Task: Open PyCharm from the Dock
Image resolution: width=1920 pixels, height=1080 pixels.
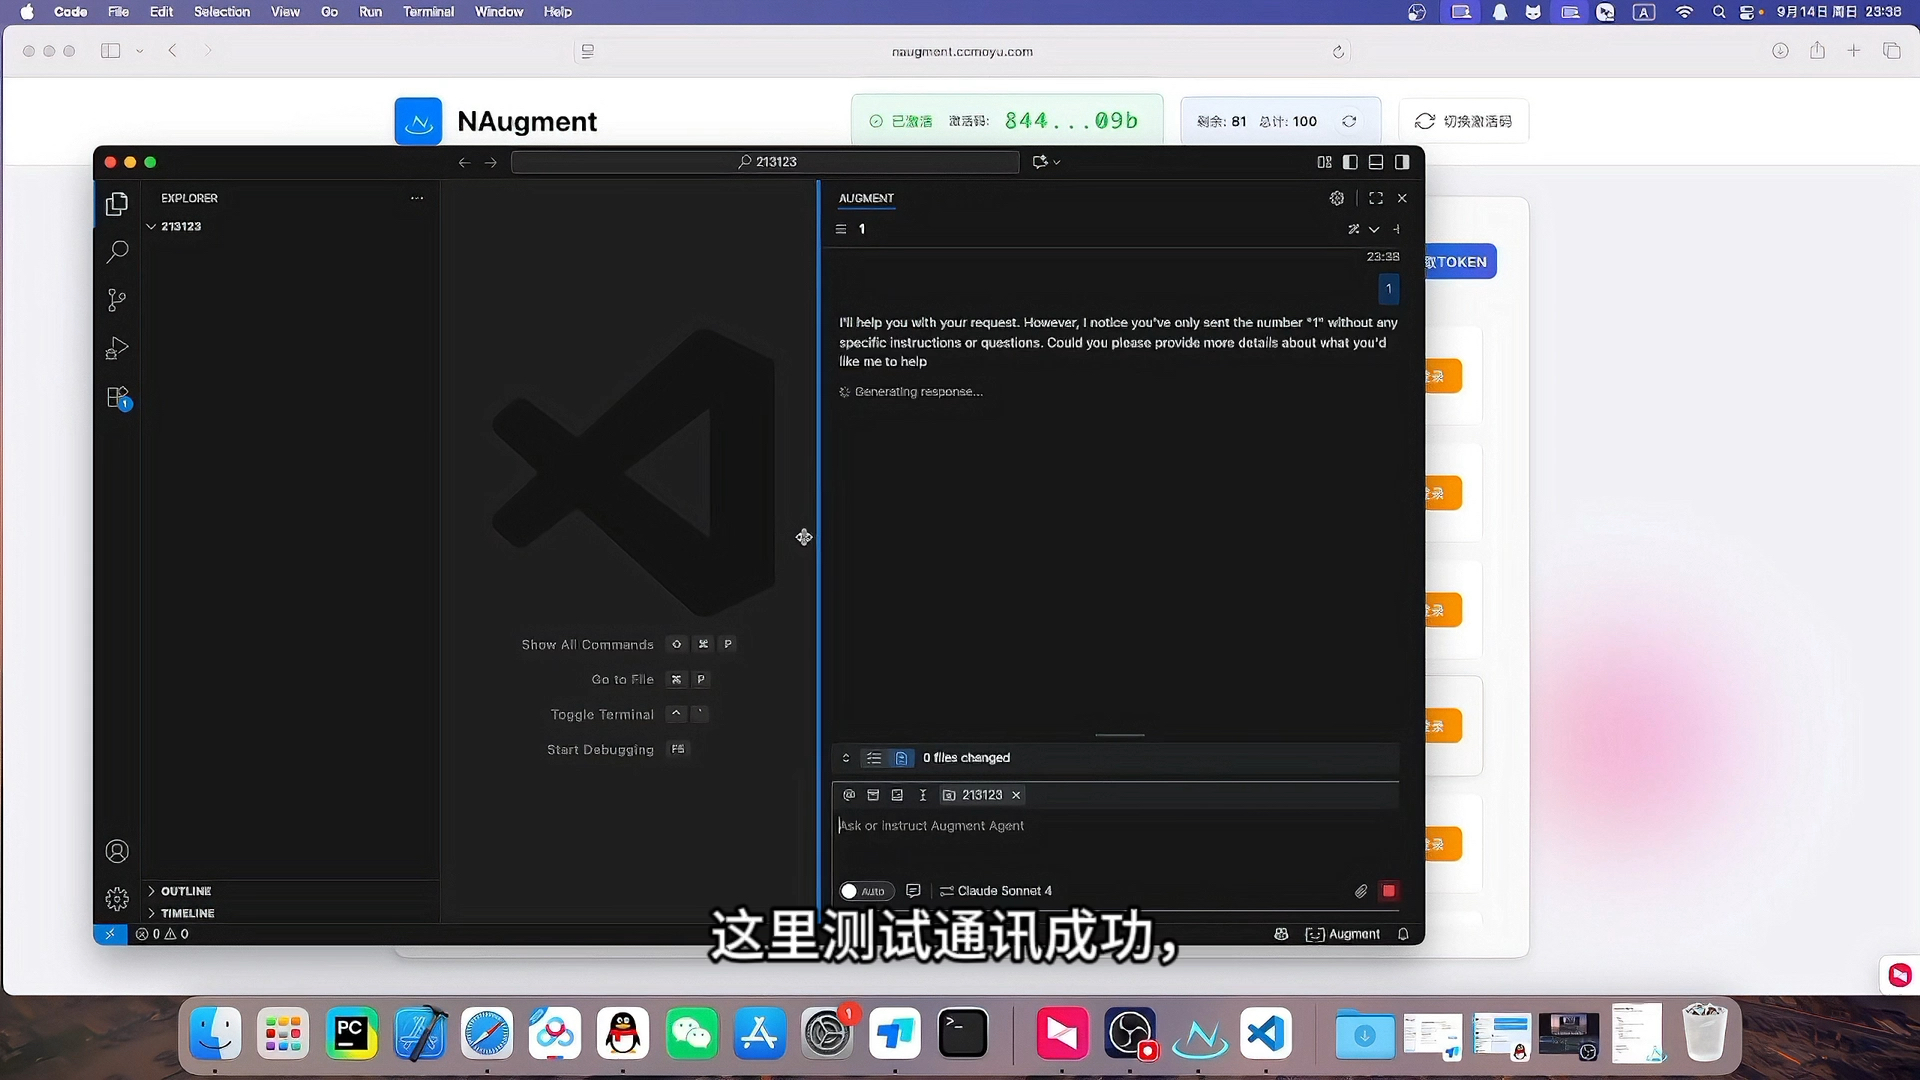Action: pyautogui.click(x=351, y=1033)
